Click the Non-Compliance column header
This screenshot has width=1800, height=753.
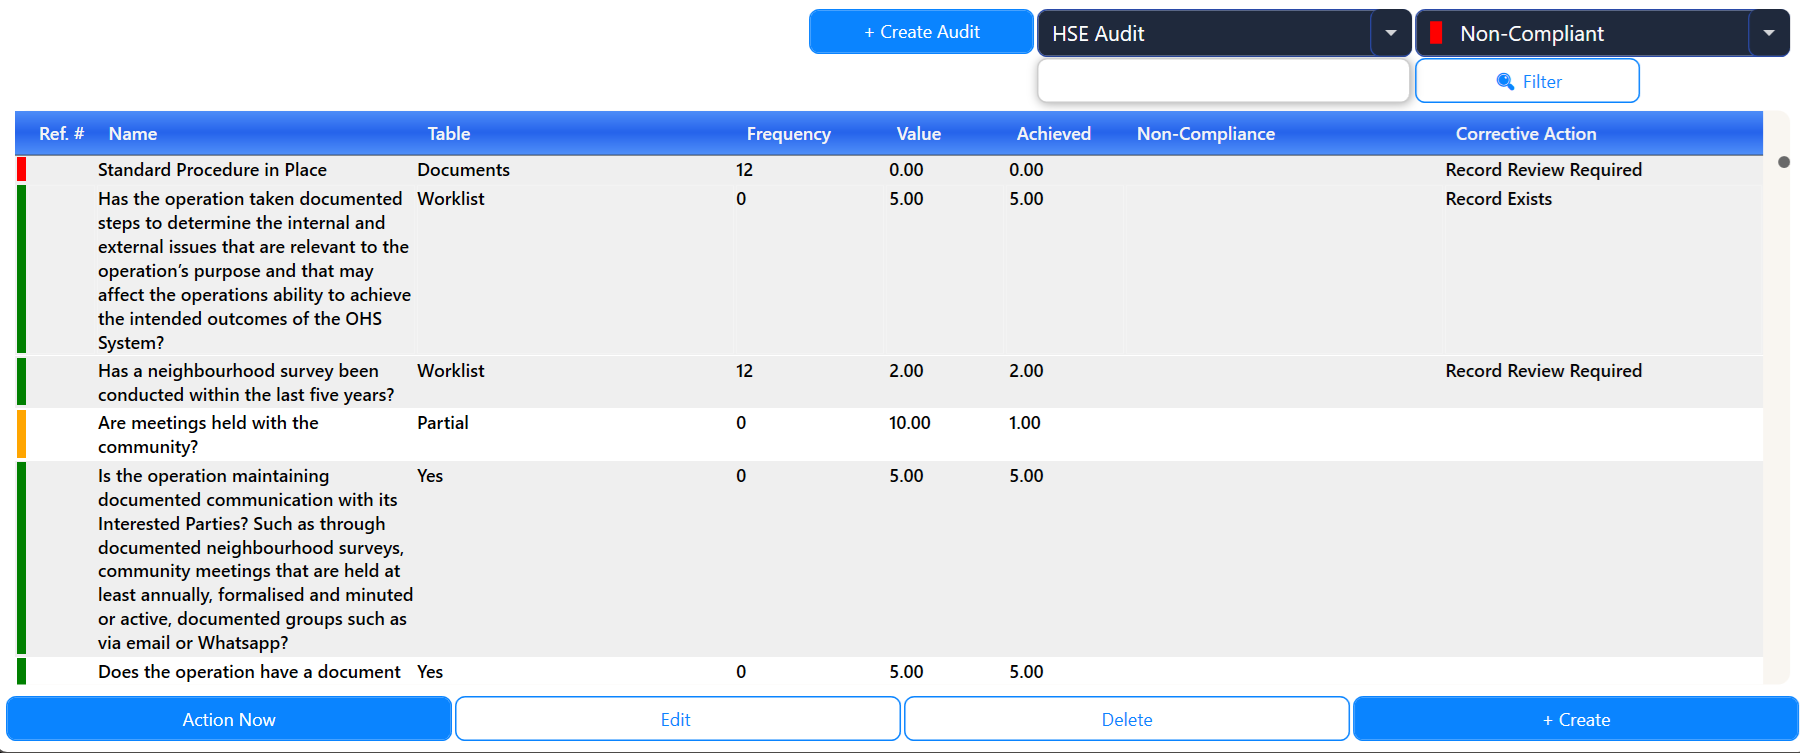(x=1205, y=134)
